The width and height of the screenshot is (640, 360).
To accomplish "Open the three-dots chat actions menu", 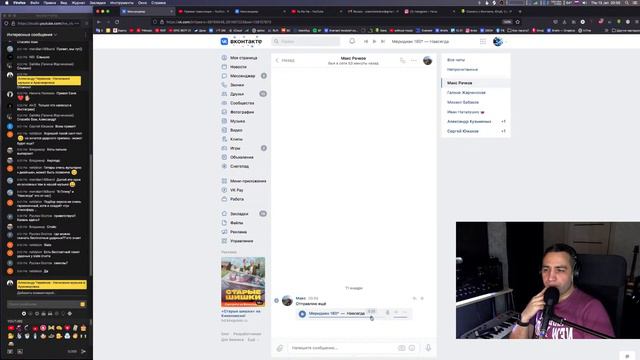I will click(x=414, y=60).
